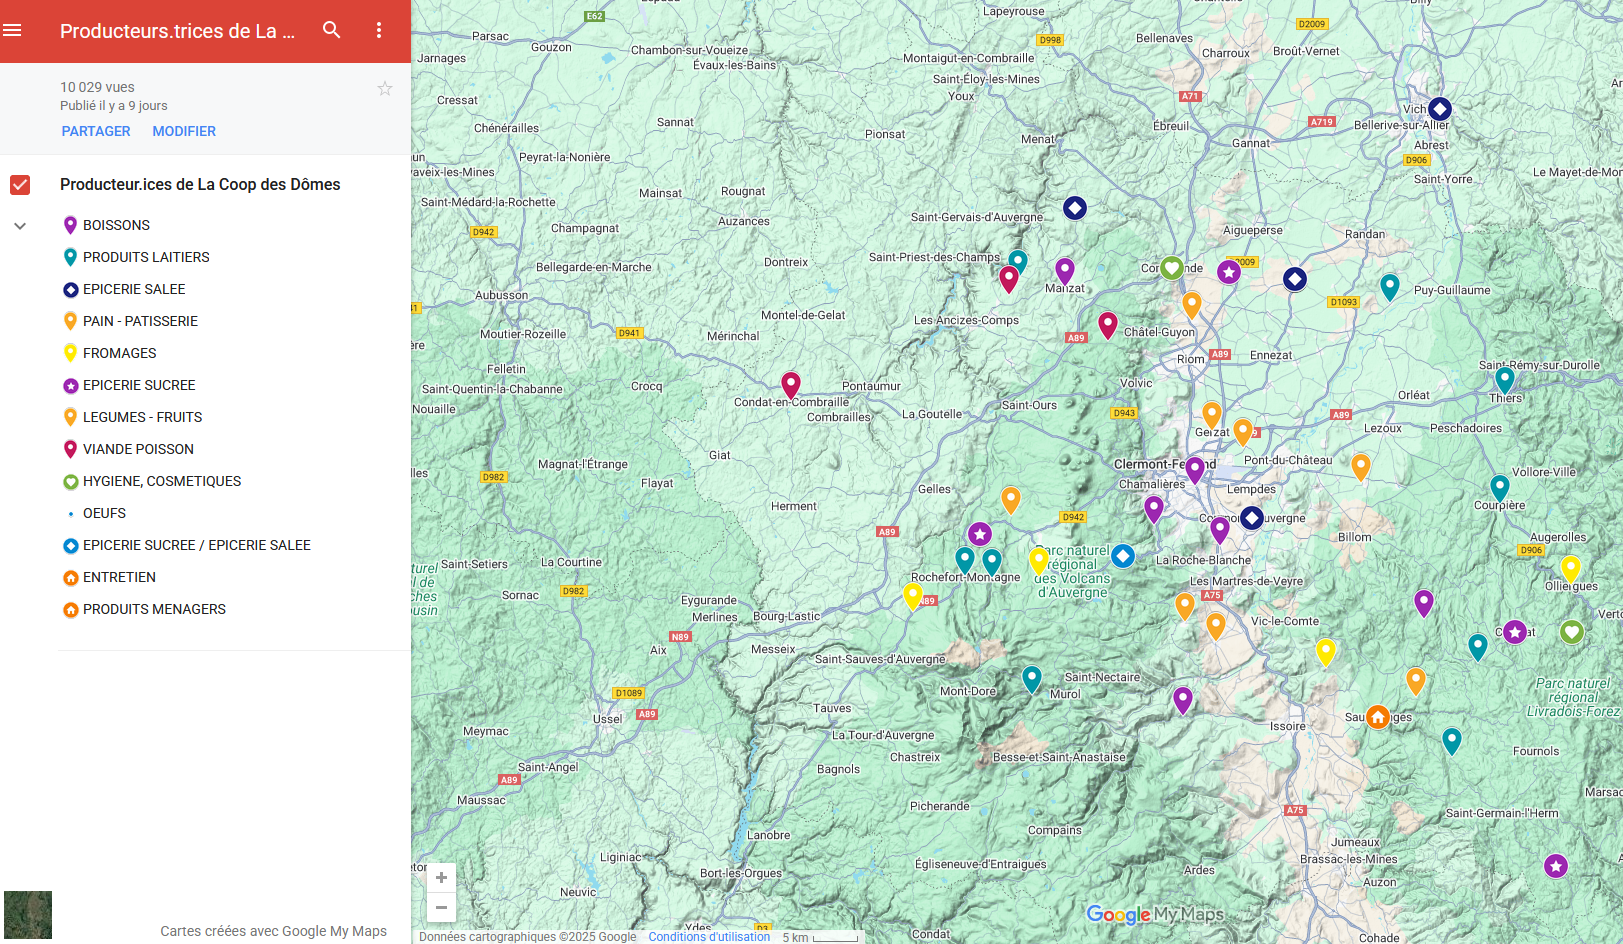
Task: Click the Google My Maps logo
Action: click(1155, 914)
